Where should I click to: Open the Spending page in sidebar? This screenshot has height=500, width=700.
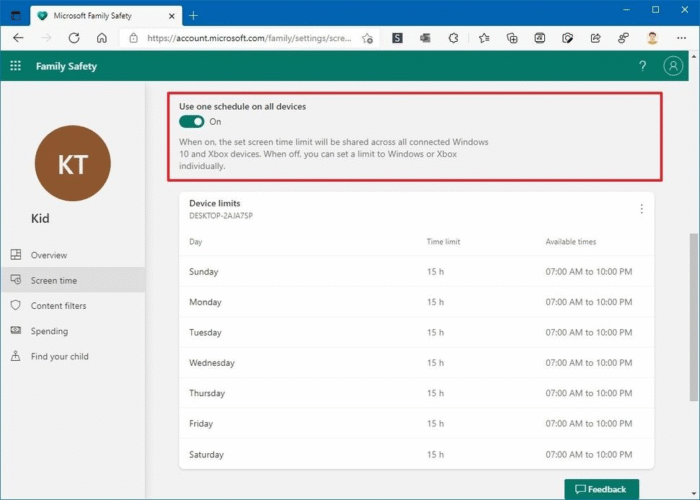[49, 331]
